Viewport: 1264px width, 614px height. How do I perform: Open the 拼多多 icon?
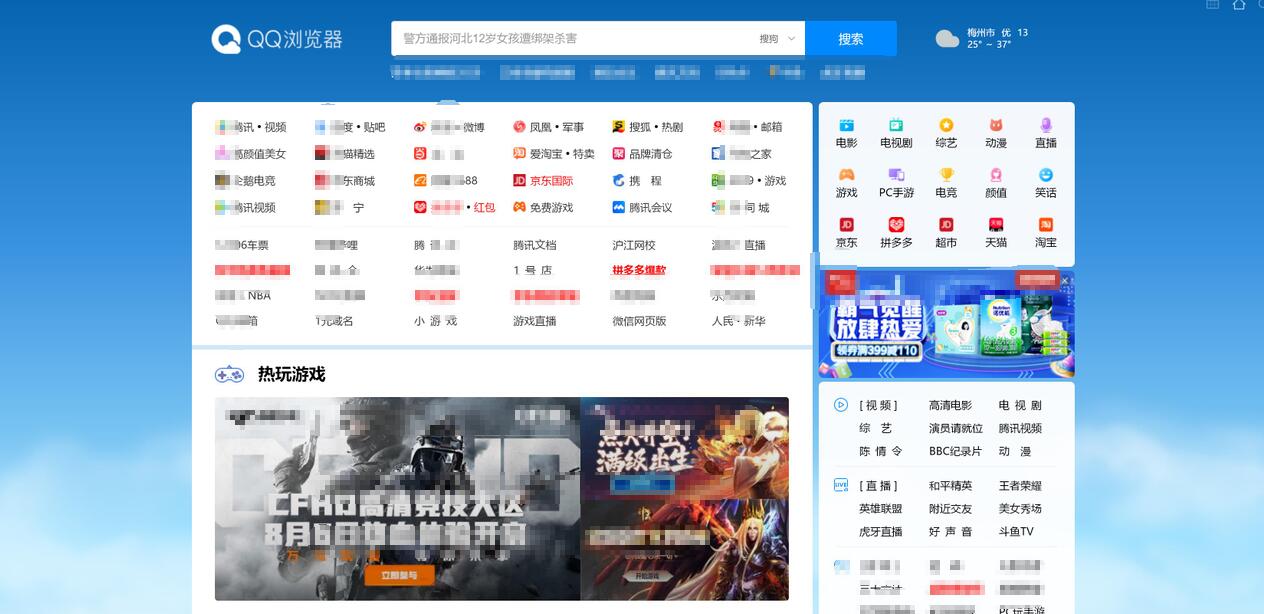click(x=896, y=225)
